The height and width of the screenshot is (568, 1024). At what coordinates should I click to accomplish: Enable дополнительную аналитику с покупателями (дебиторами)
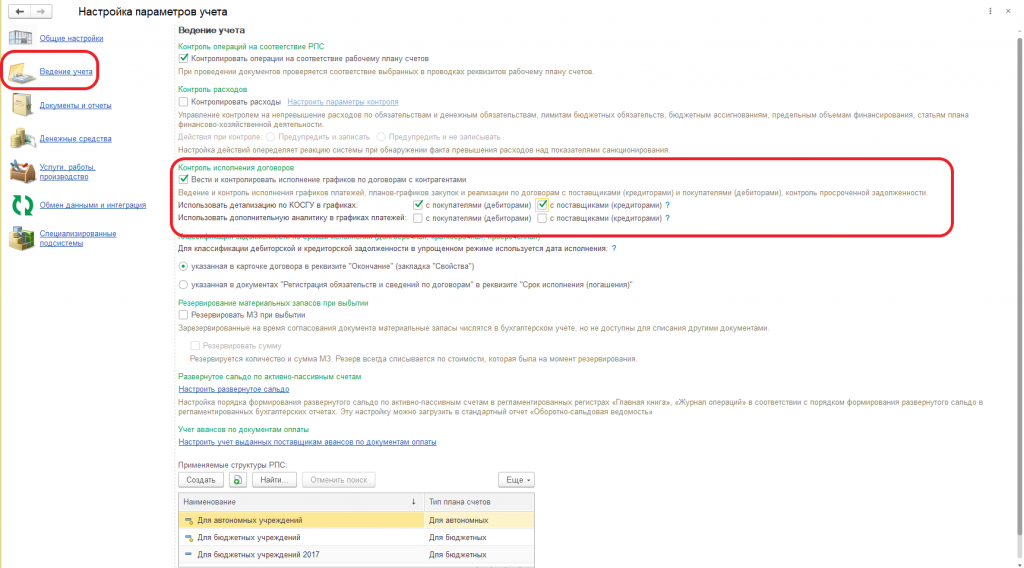[x=418, y=218]
